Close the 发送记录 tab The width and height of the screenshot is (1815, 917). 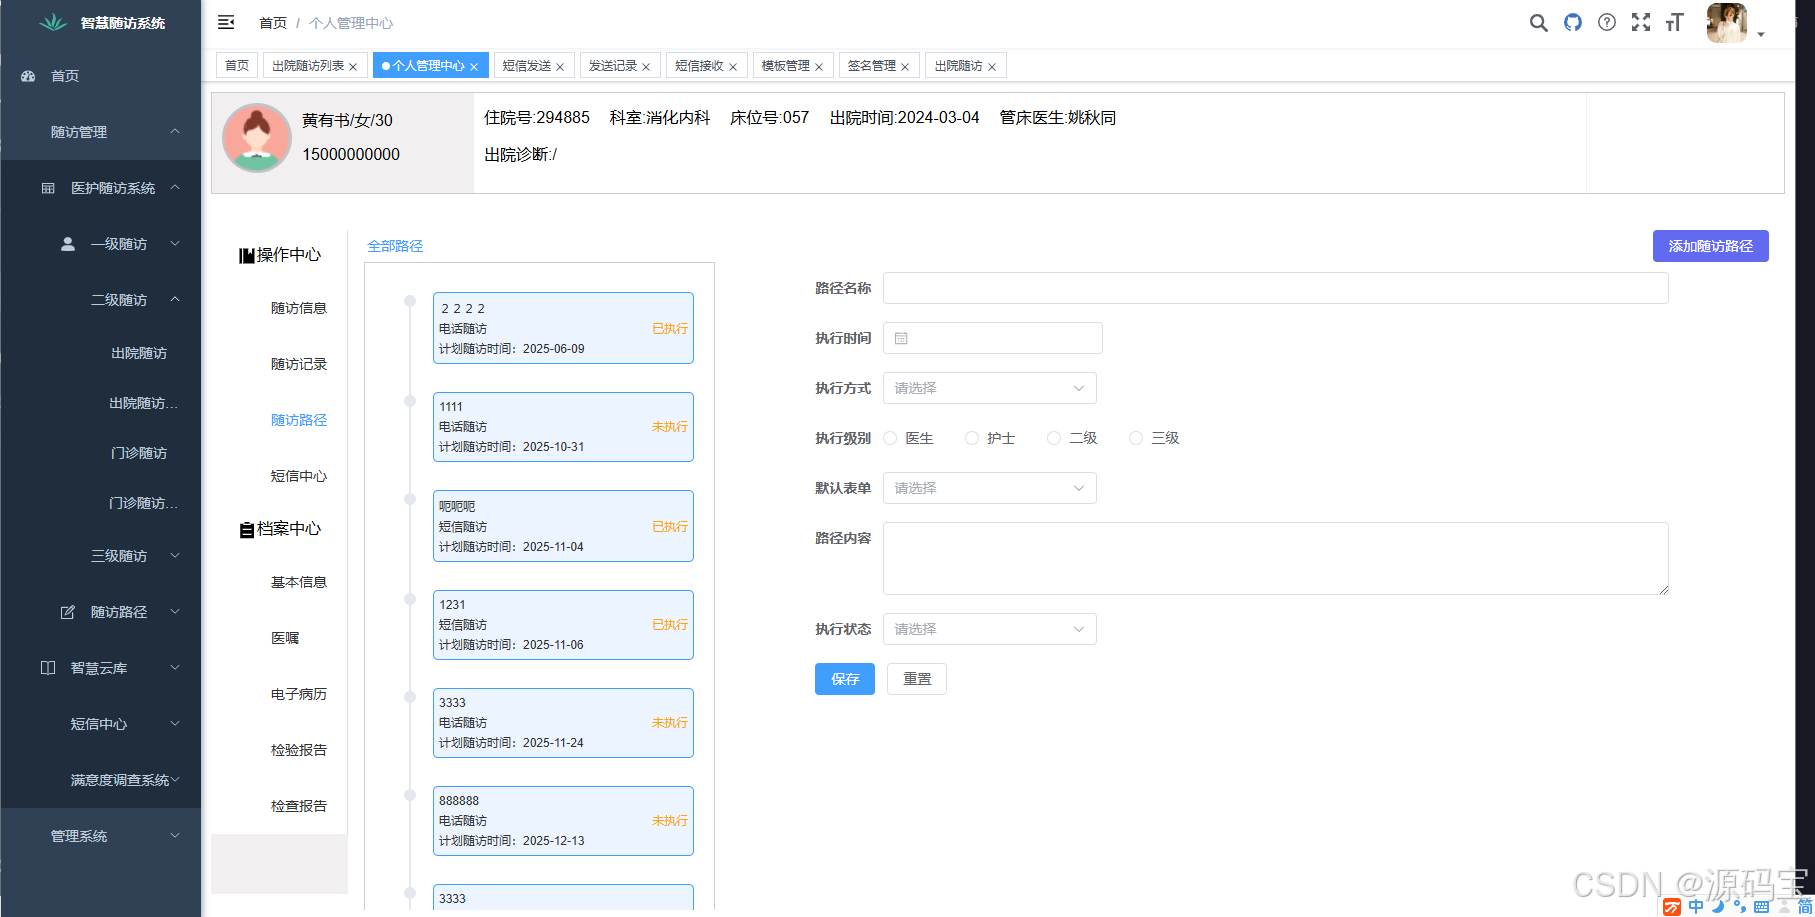pyautogui.click(x=646, y=67)
